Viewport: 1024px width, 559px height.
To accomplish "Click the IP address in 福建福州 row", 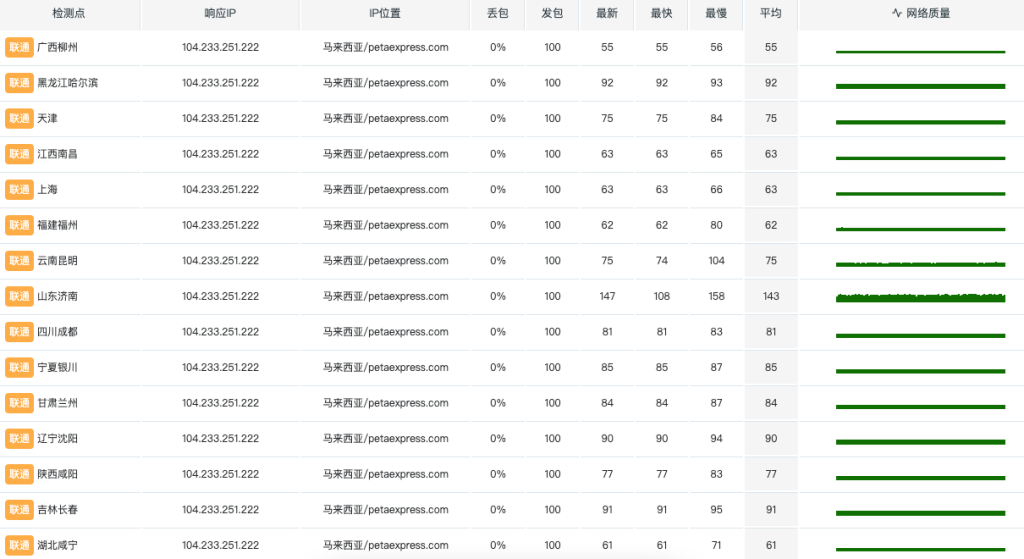I will coord(220,225).
